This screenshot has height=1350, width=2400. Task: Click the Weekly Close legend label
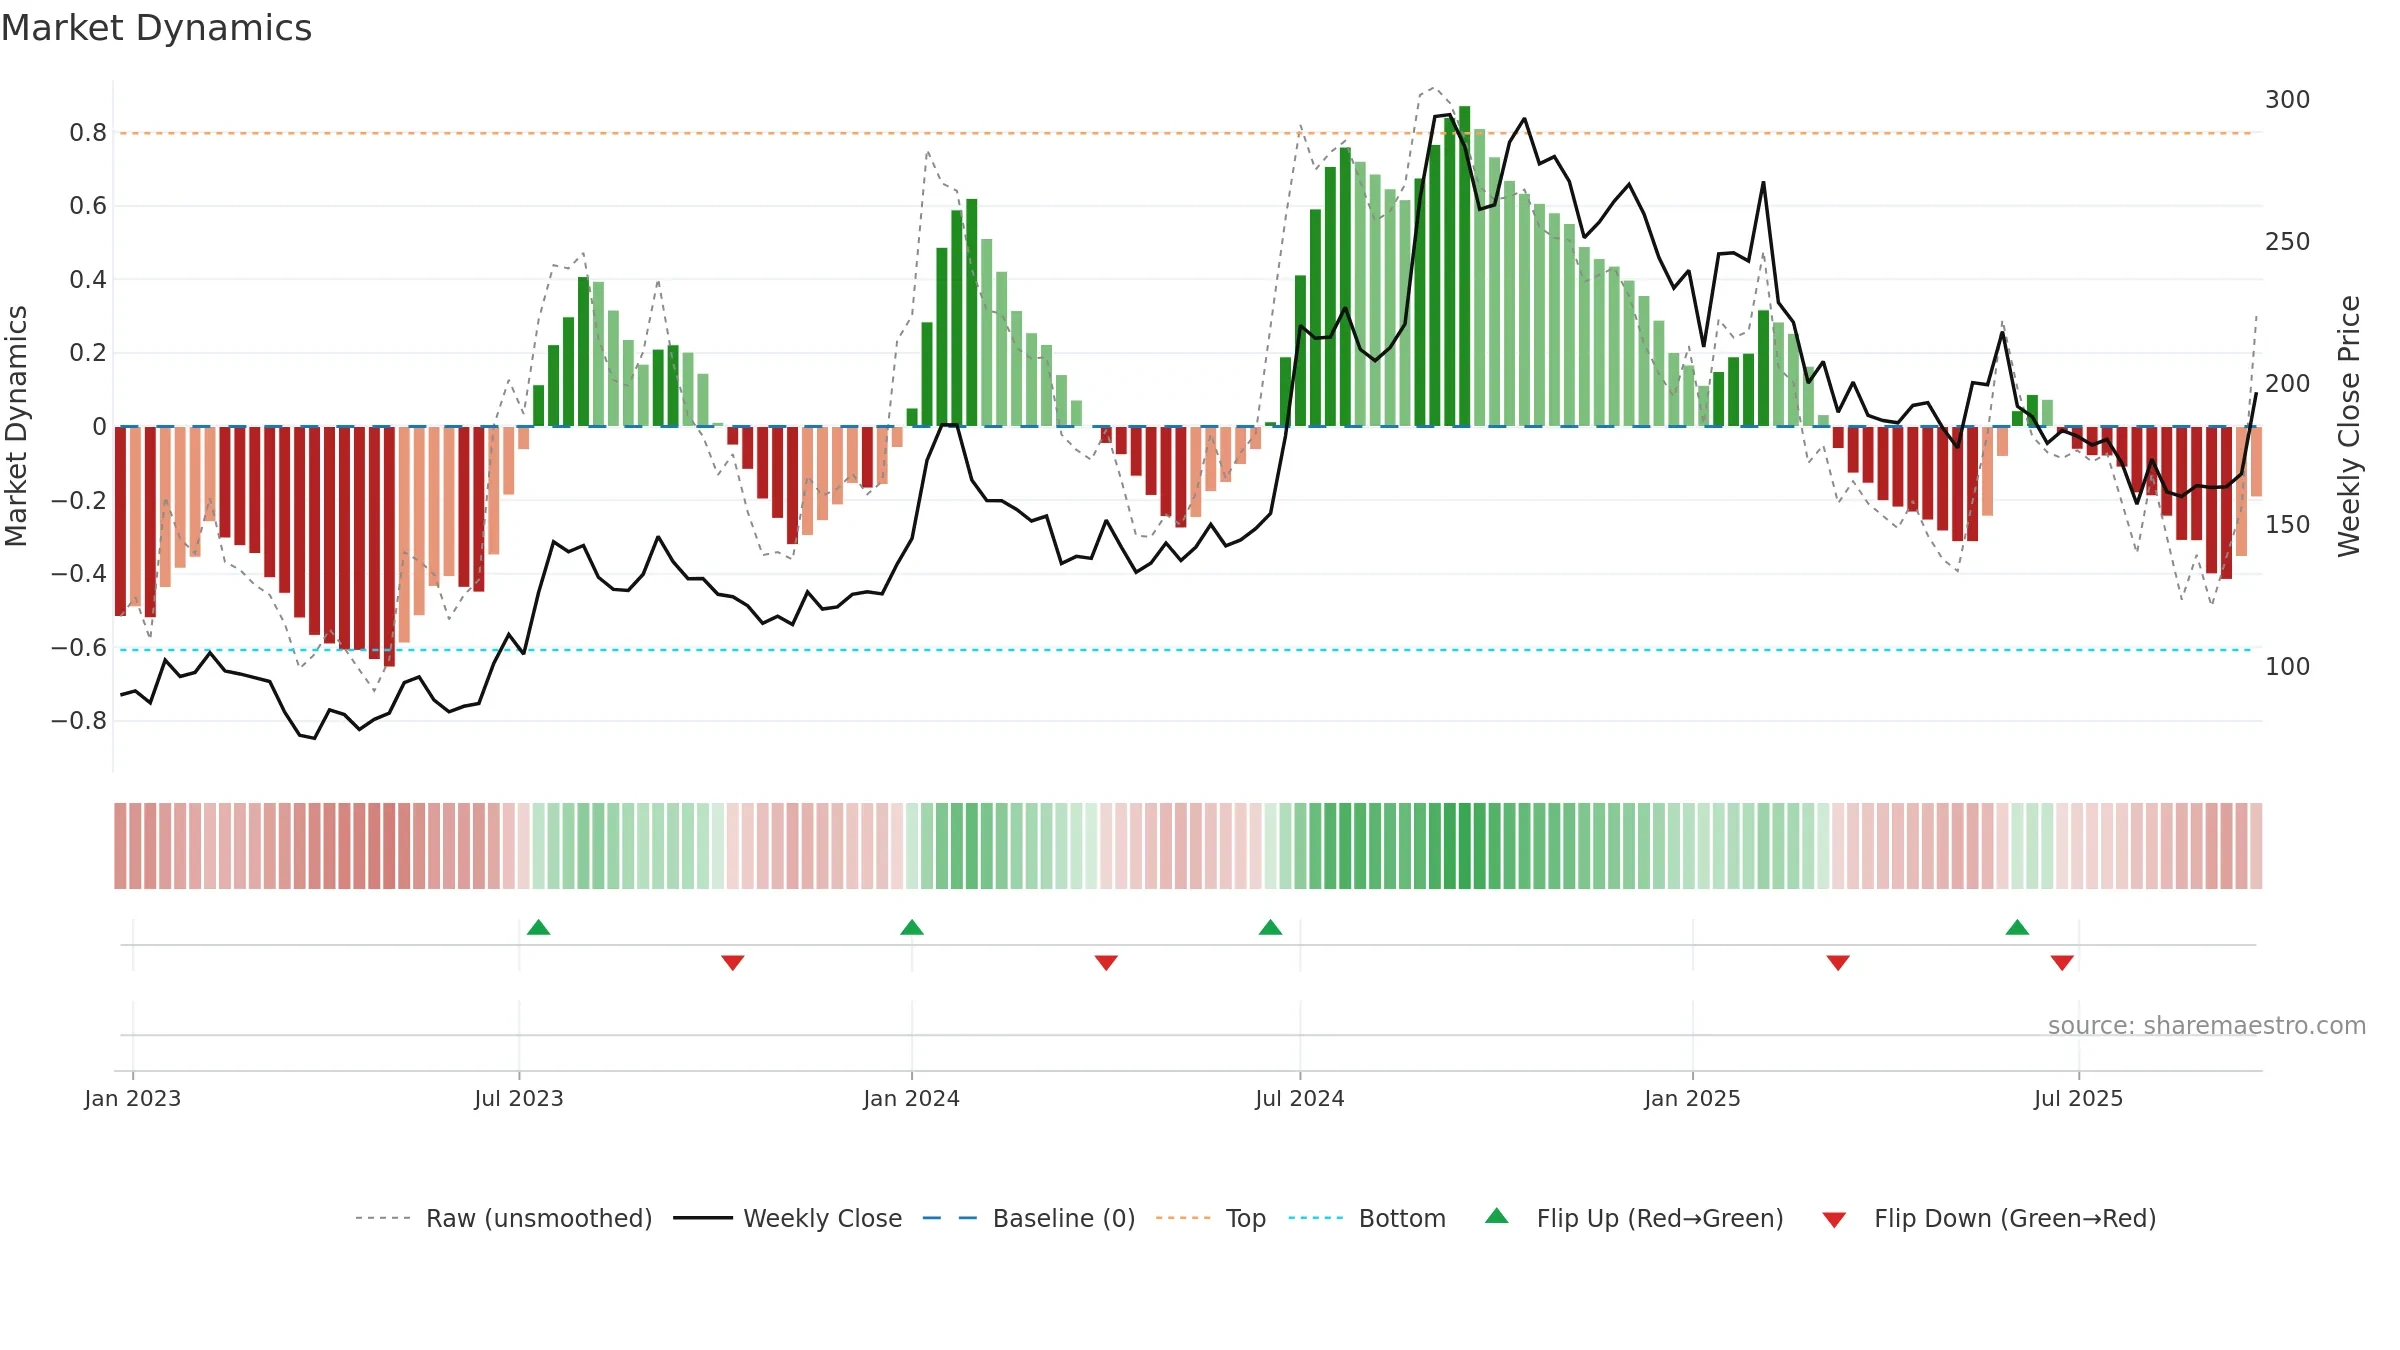822,1218
